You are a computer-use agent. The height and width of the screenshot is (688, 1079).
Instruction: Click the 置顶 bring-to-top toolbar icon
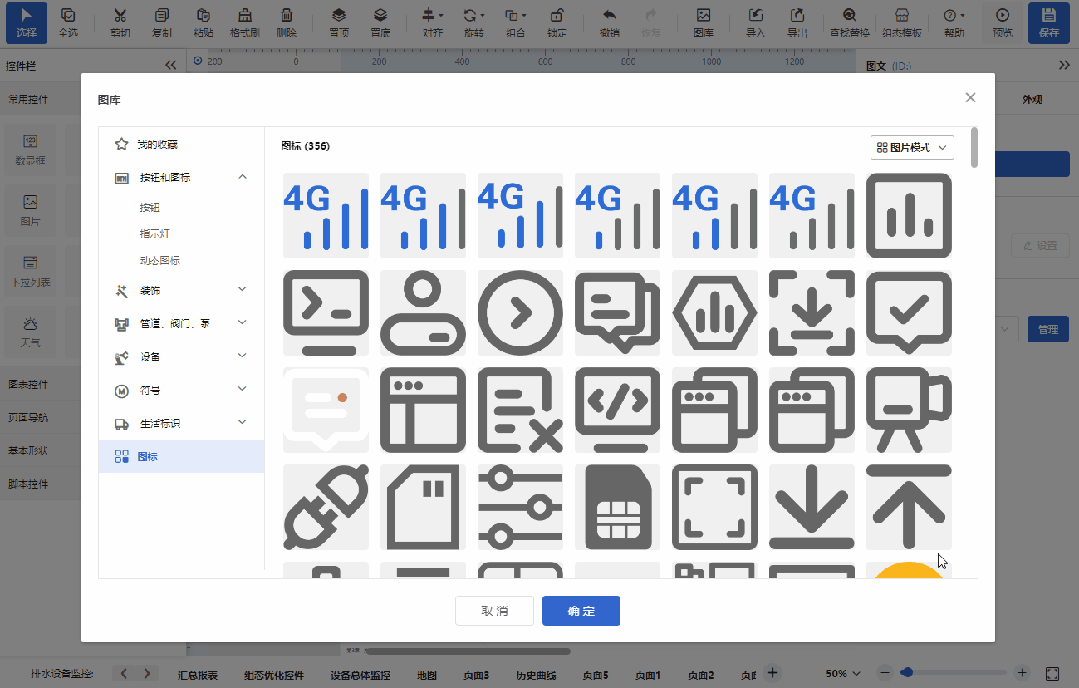point(339,22)
